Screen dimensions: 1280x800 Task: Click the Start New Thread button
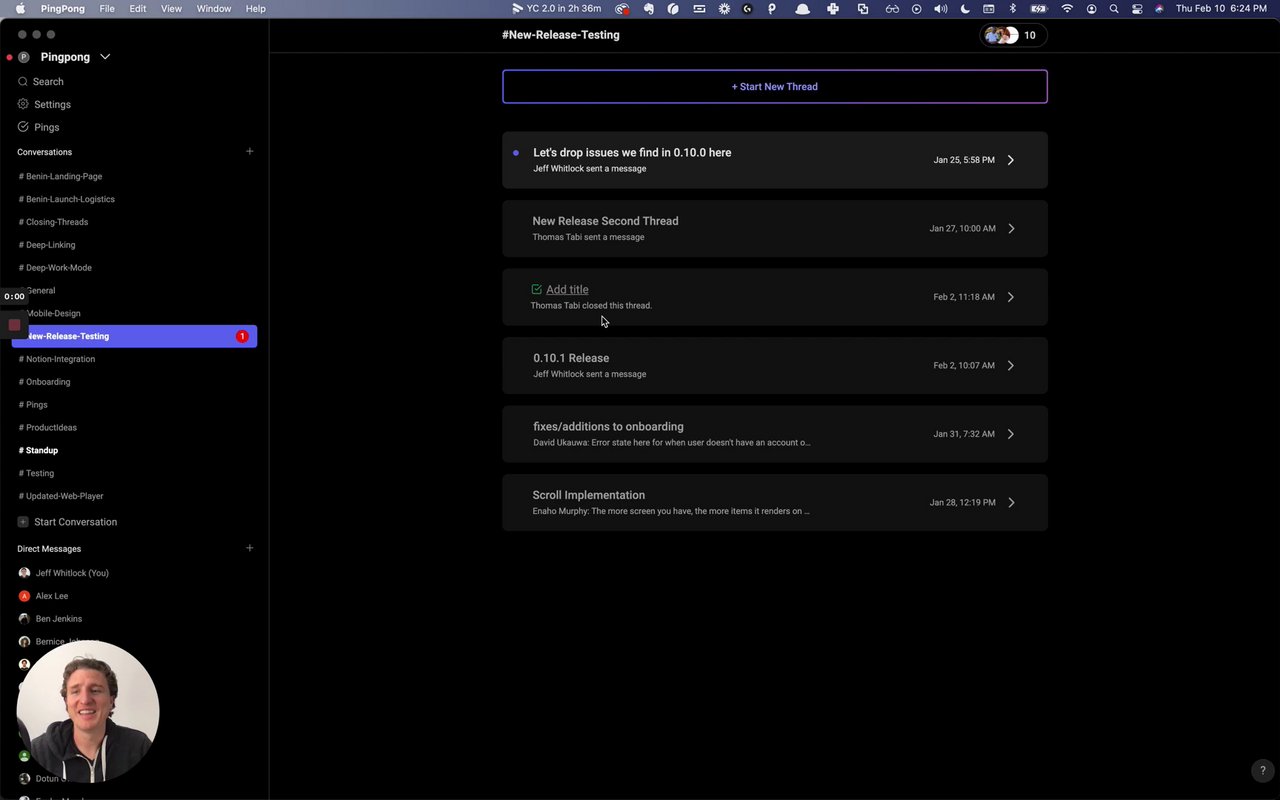tap(775, 87)
